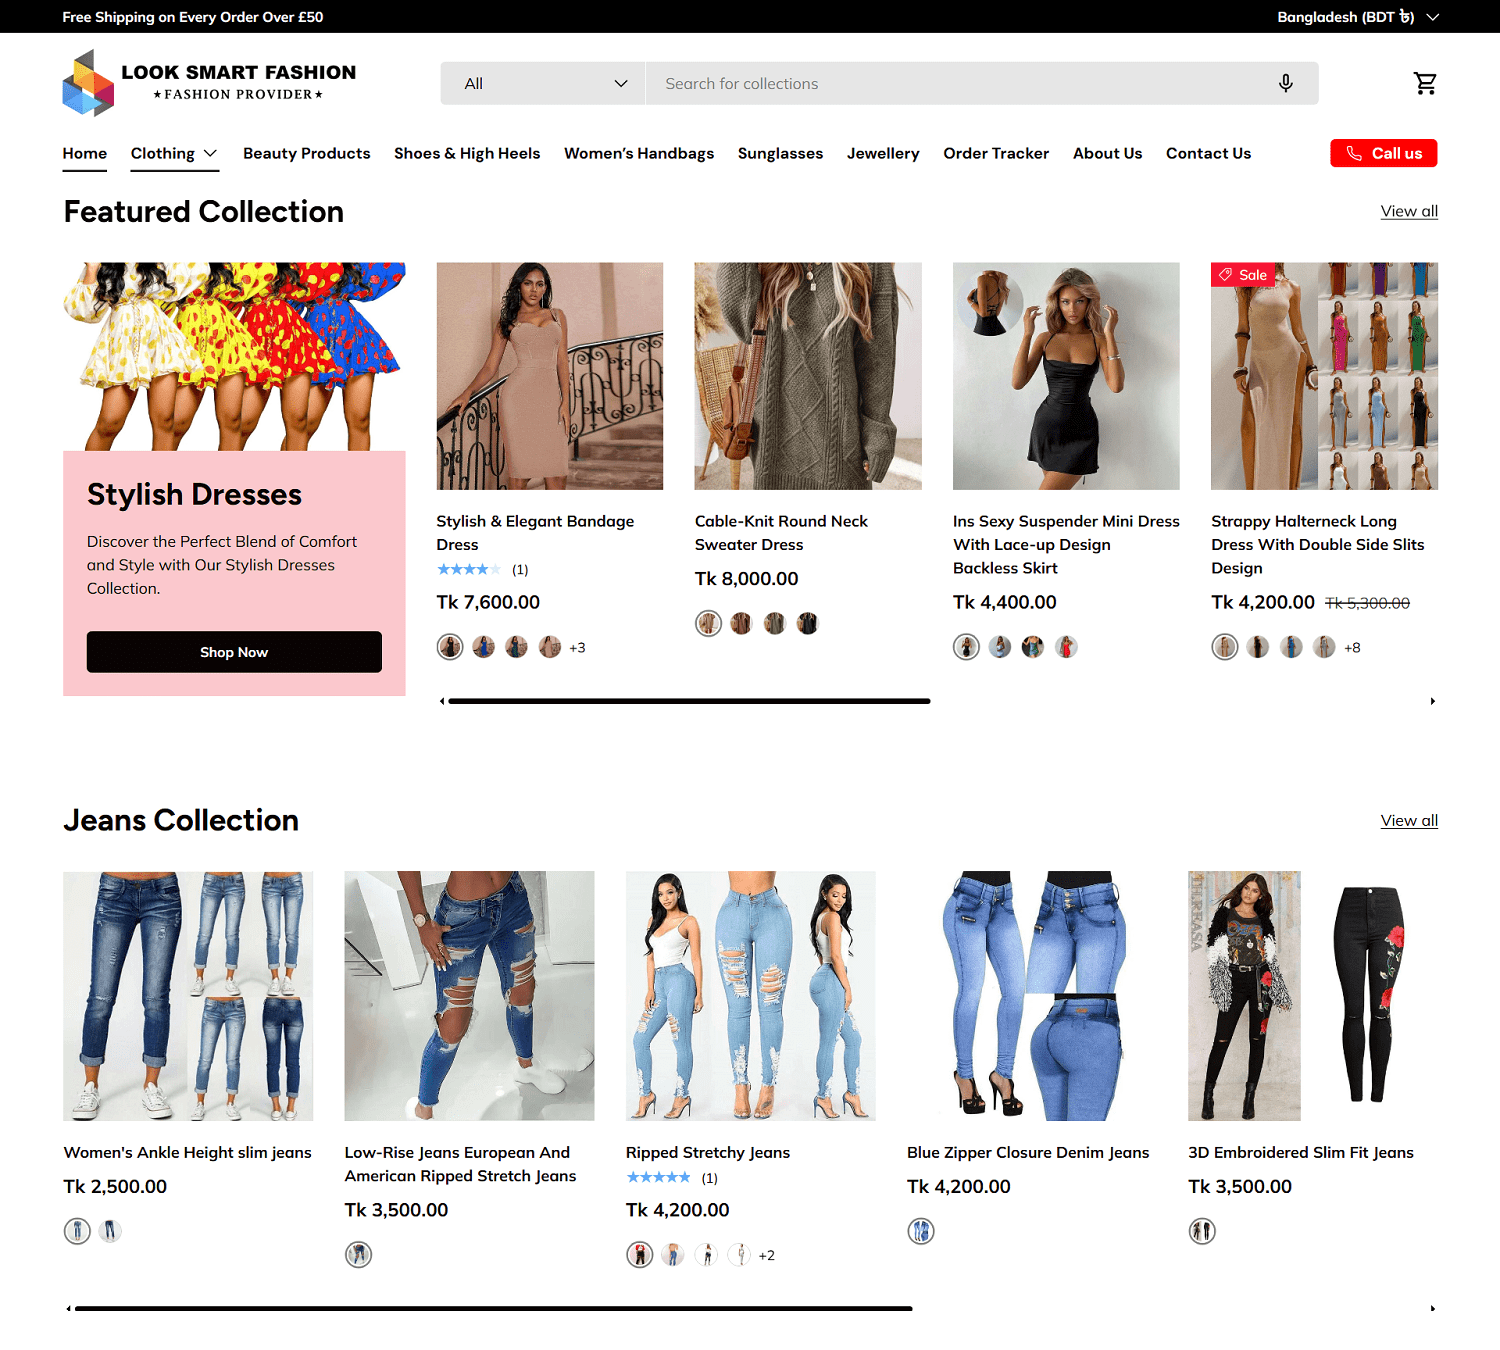Click the voice search microphone icon
Viewport: 1500px width, 1350px height.
(x=1285, y=83)
